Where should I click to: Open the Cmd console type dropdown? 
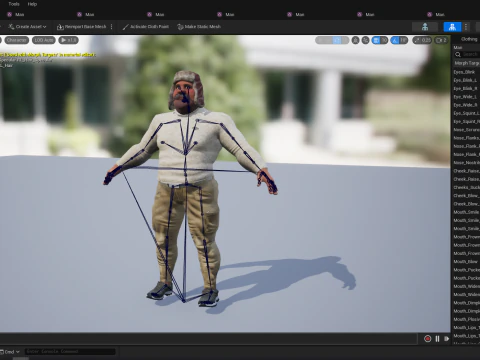[x=11, y=352]
